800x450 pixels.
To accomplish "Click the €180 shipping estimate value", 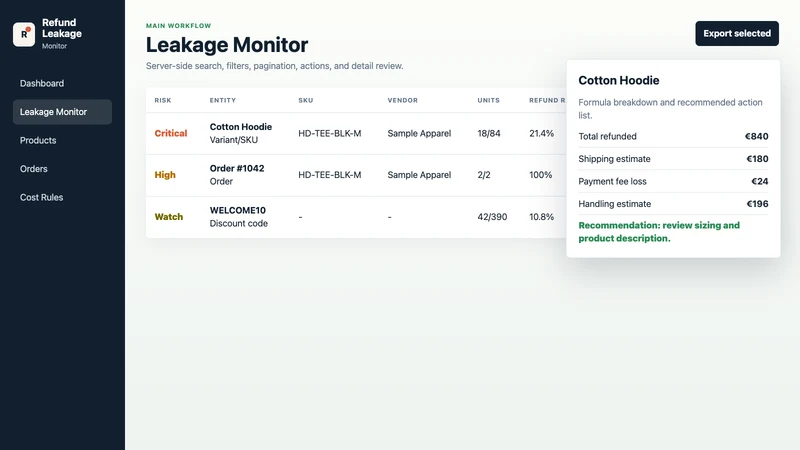I will [757, 159].
